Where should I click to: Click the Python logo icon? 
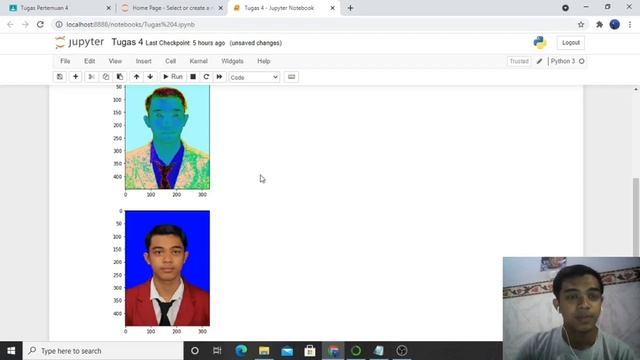(540, 42)
